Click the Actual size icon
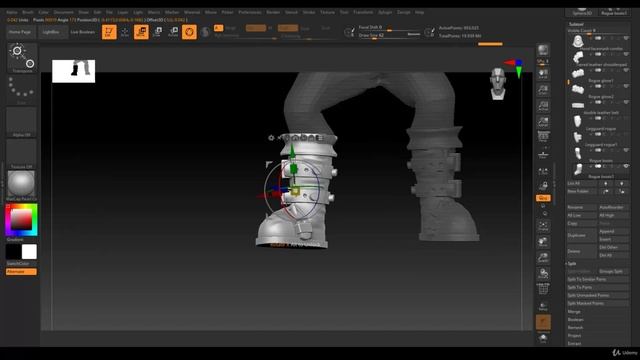 pyautogui.click(x=543, y=106)
